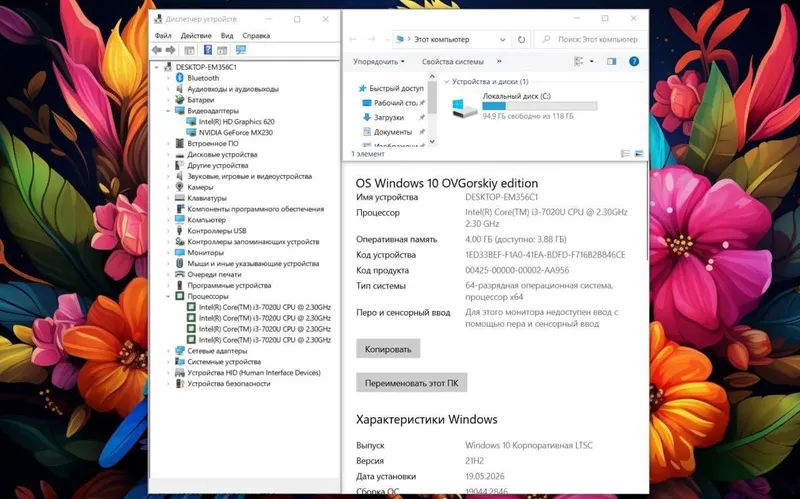The image size is (800, 499).
Task: Open Быстрый доступ in navigation pane
Action: [x=391, y=88]
